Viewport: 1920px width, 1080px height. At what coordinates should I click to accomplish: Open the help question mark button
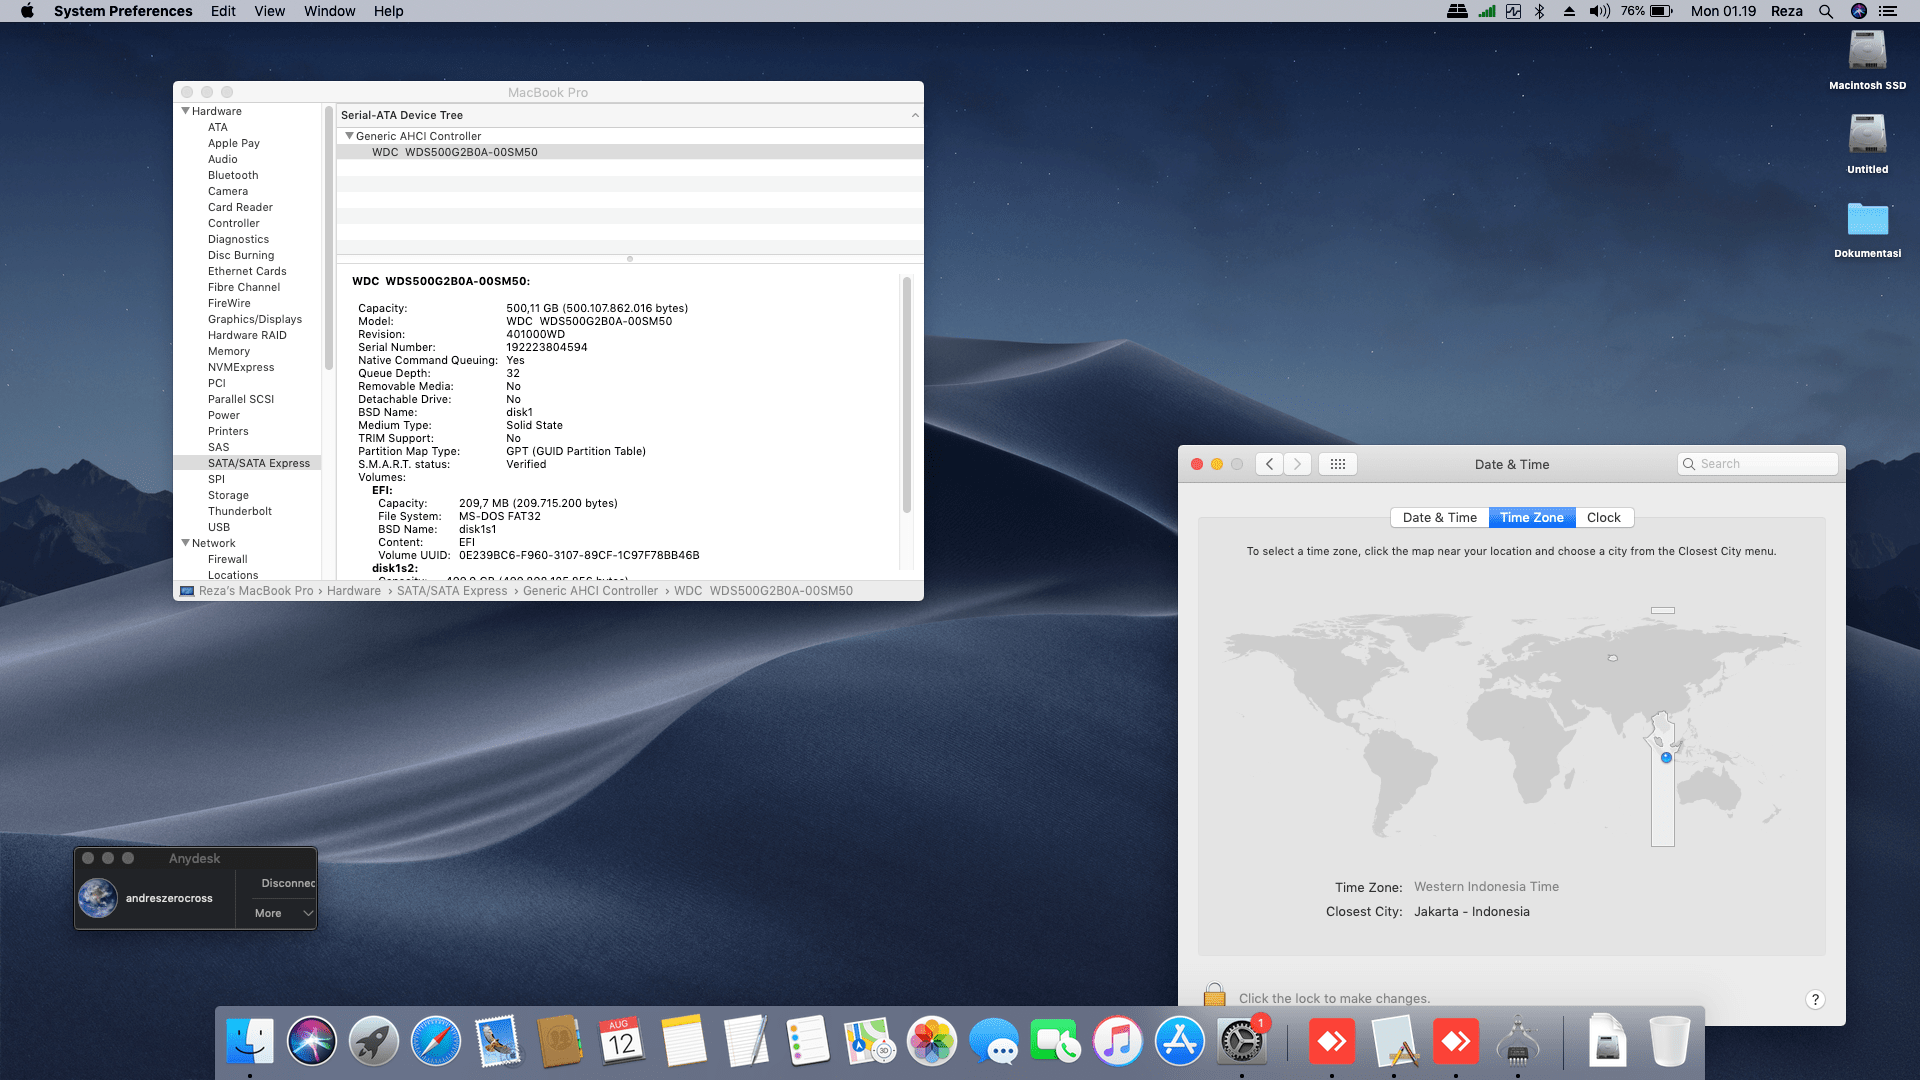pyautogui.click(x=1815, y=999)
